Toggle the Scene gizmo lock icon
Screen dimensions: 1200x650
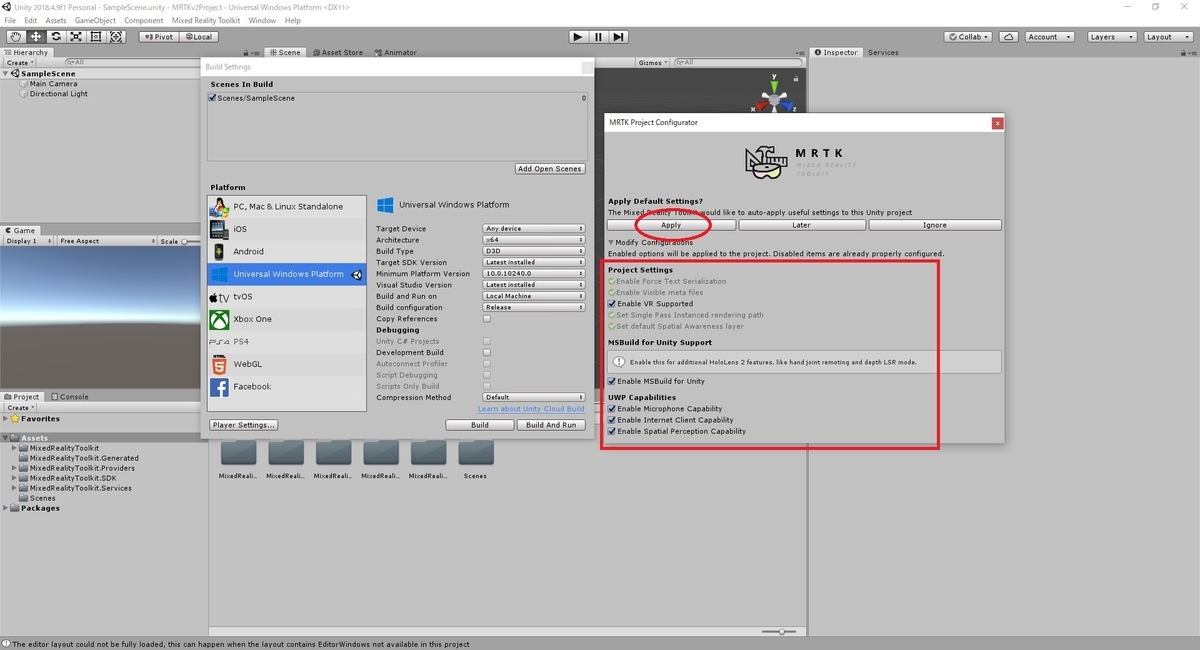pyautogui.click(x=795, y=78)
